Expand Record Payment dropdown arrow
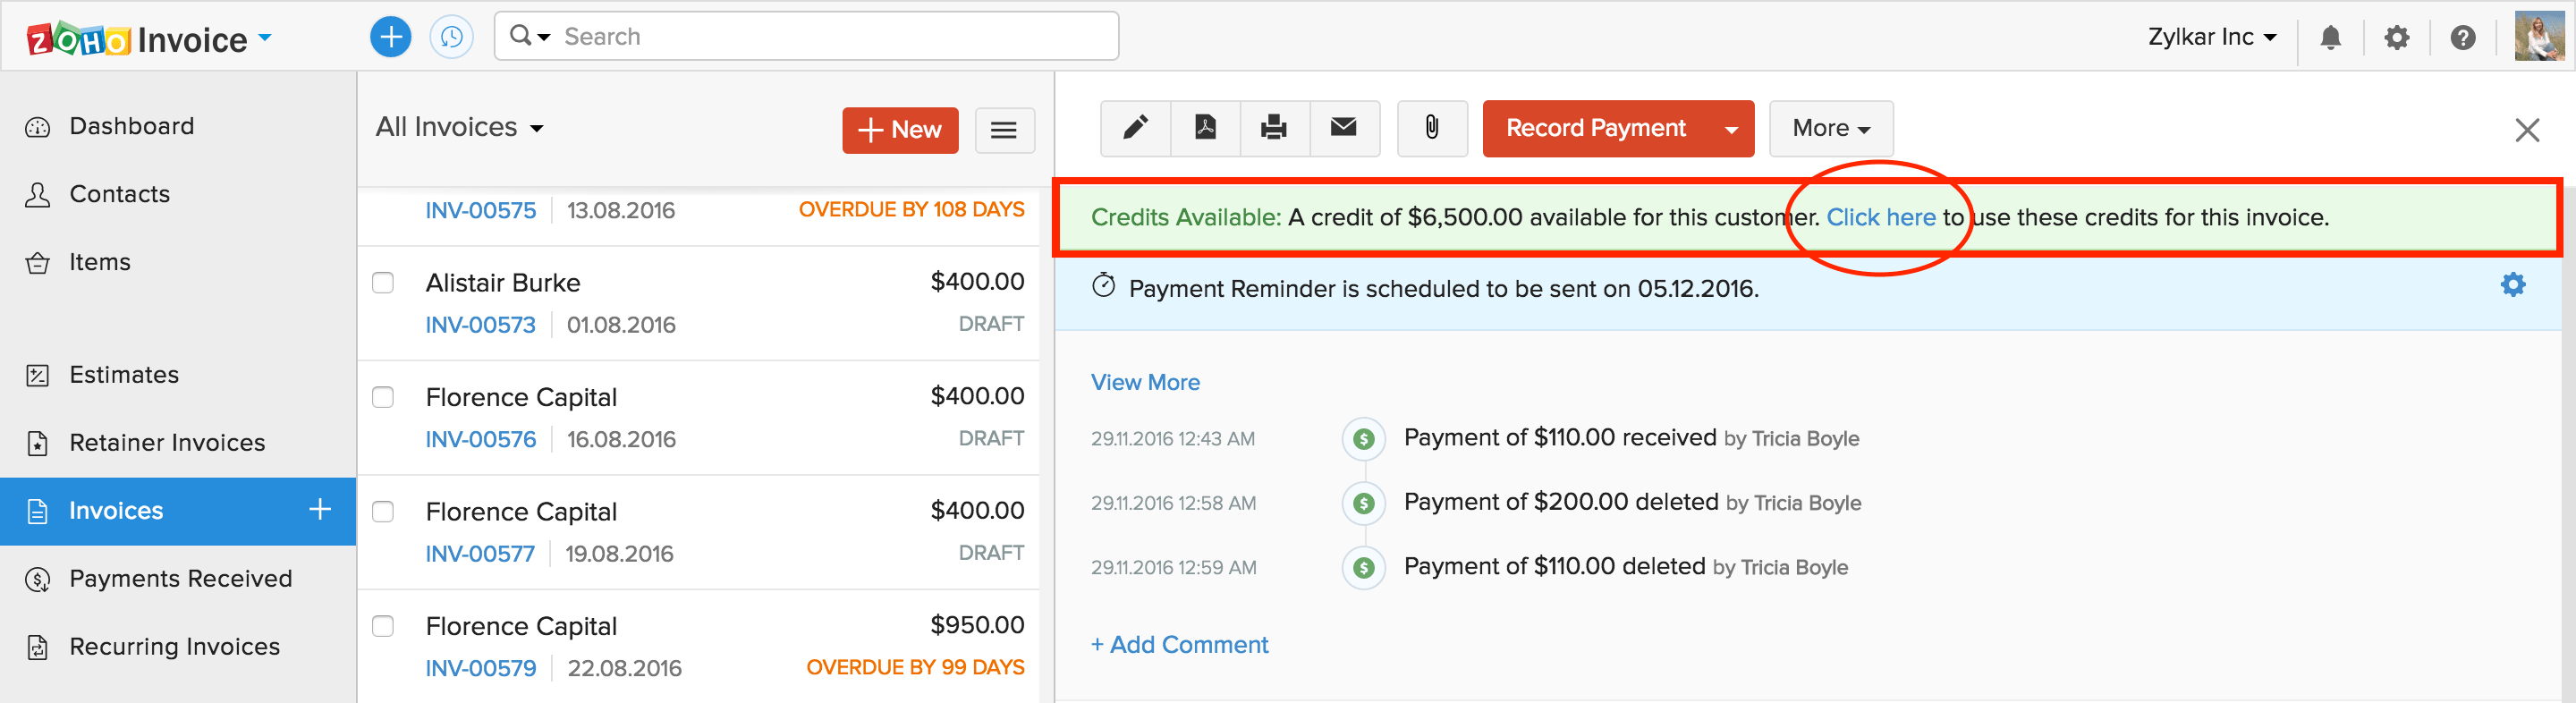The height and width of the screenshot is (703, 2576). (1731, 129)
